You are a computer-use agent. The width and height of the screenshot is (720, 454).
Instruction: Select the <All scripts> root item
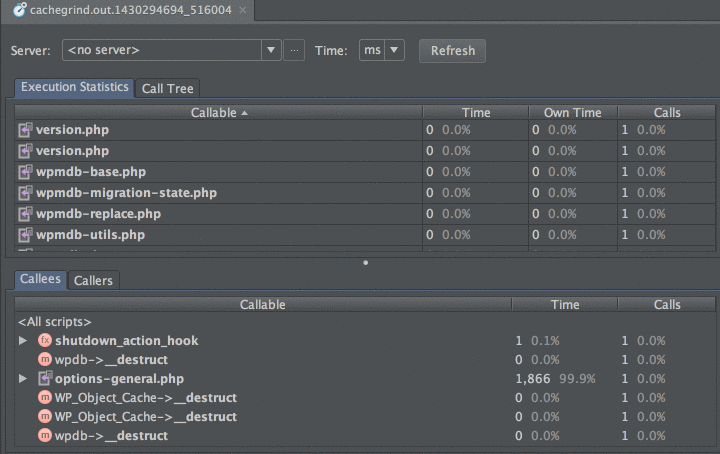tap(55, 322)
